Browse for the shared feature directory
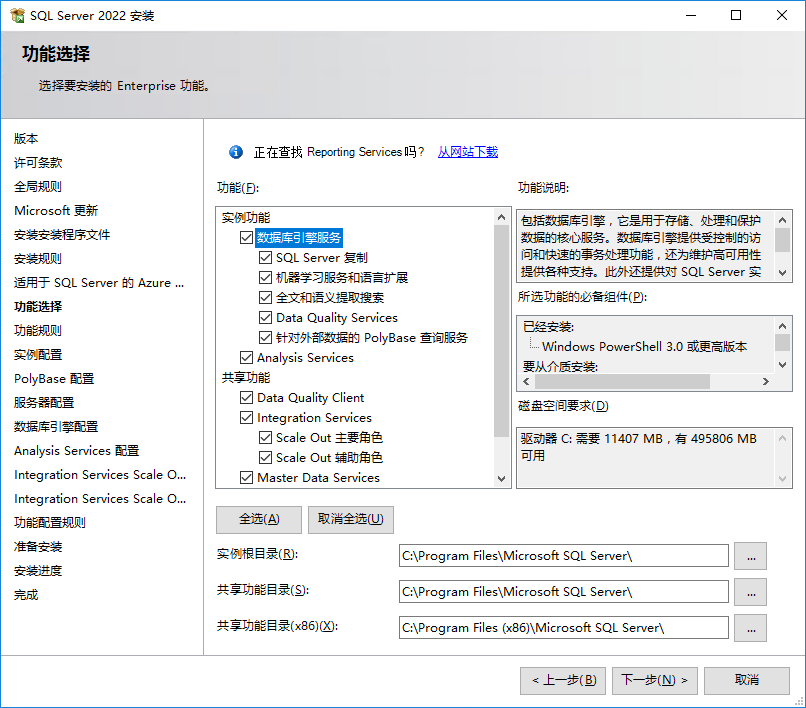 tap(750, 592)
